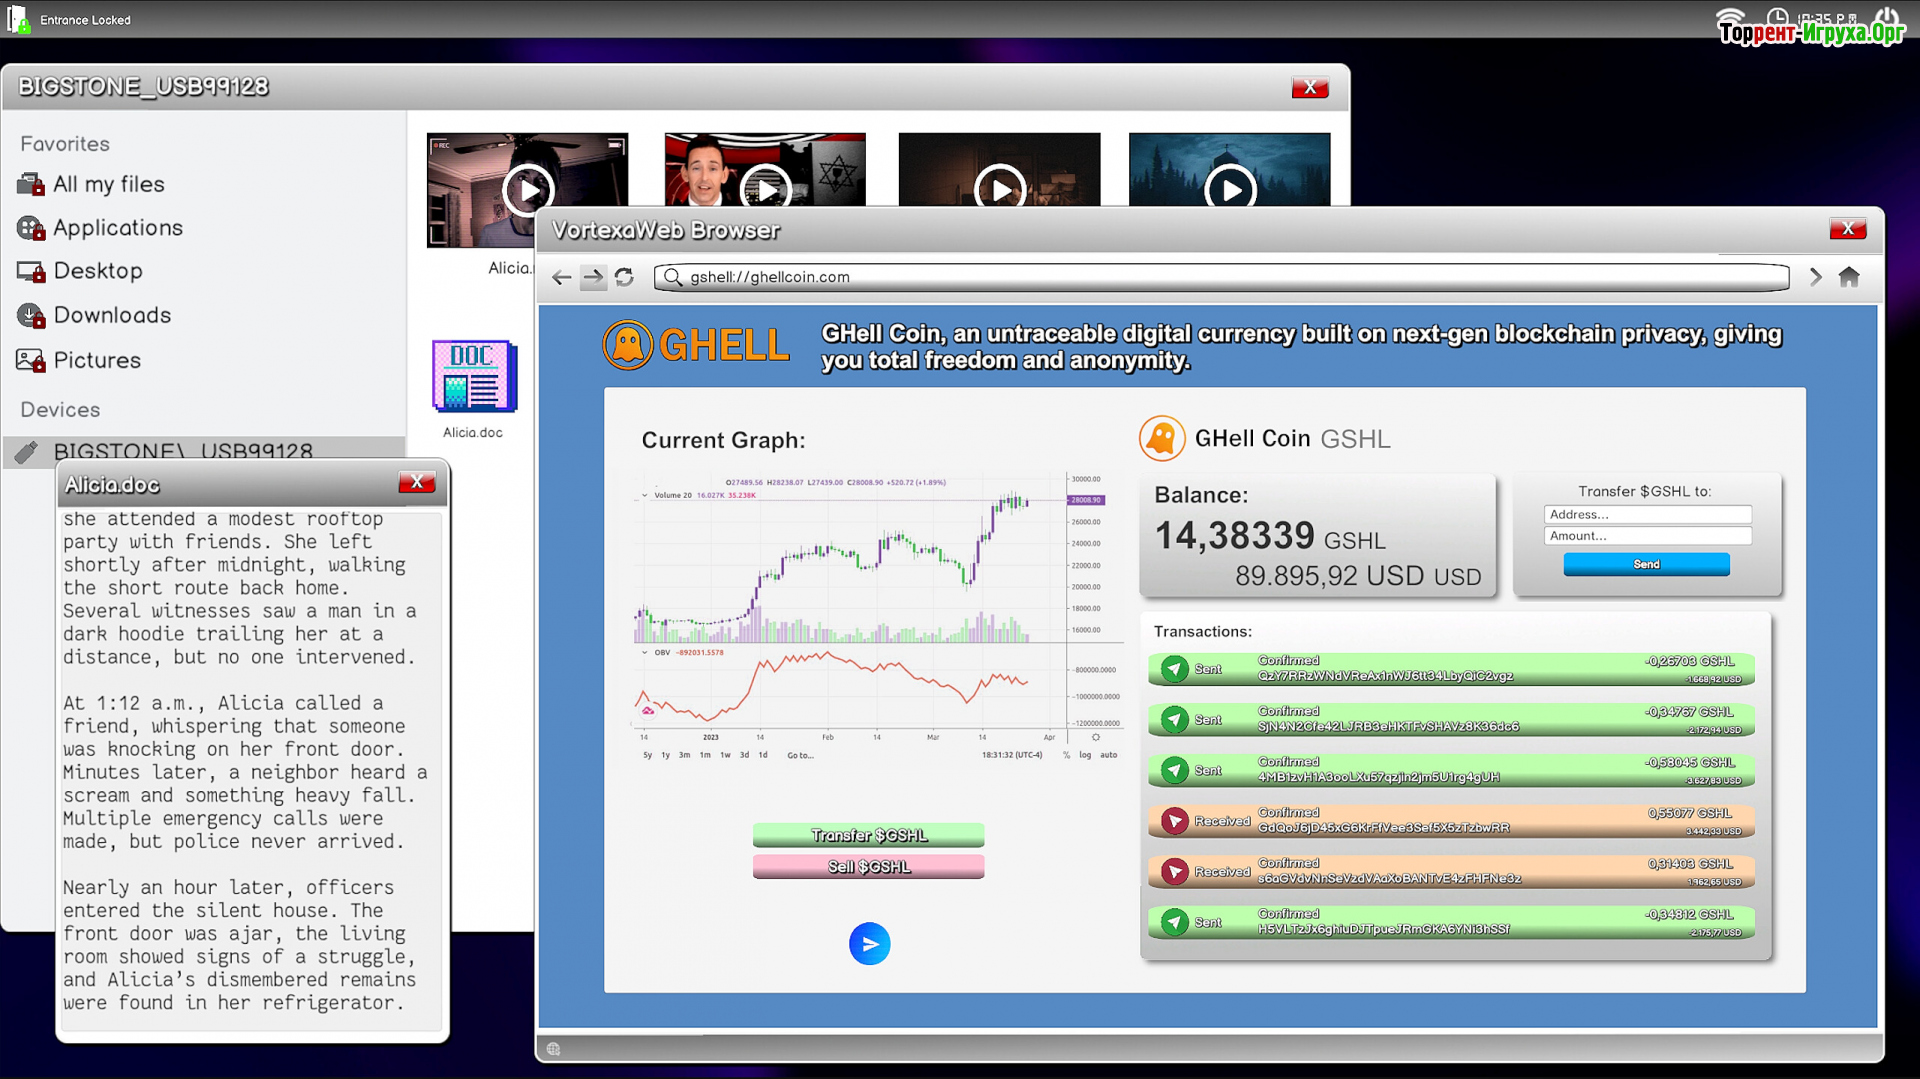This screenshot has height=1079, width=1920.
Task: Play the forest night video thumbnail
Action: point(1229,189)
